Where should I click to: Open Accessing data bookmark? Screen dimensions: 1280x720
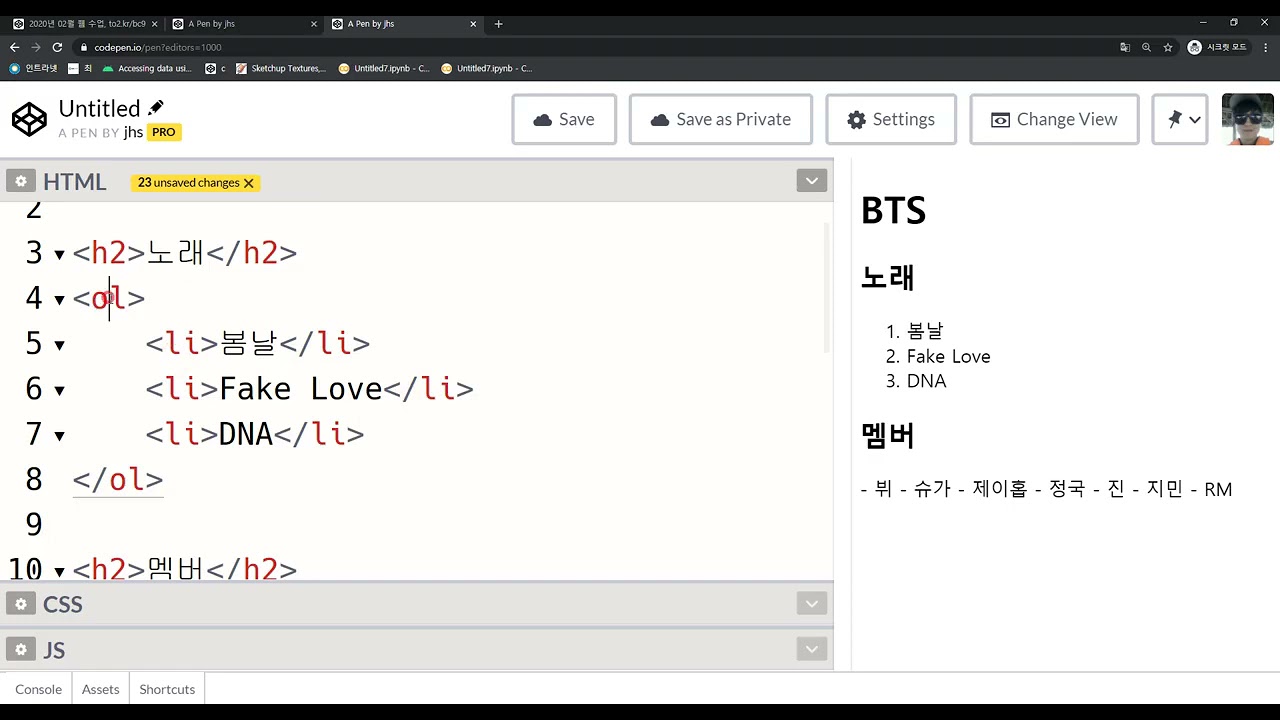click(x=147, y=68)
